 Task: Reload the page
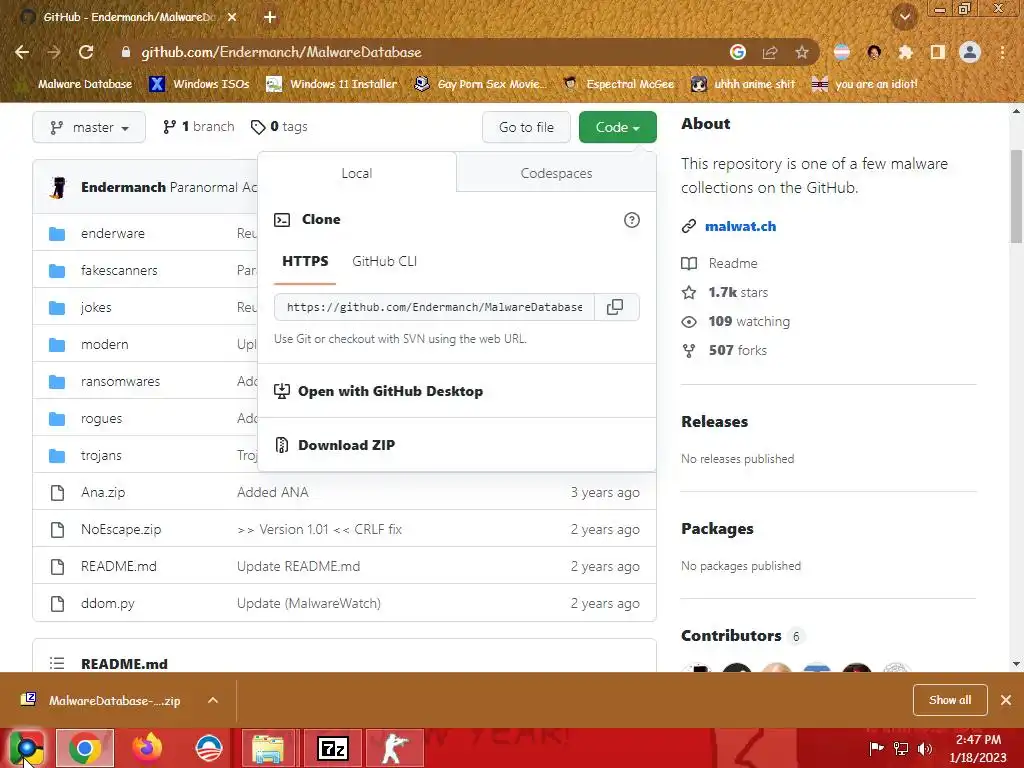86,52
